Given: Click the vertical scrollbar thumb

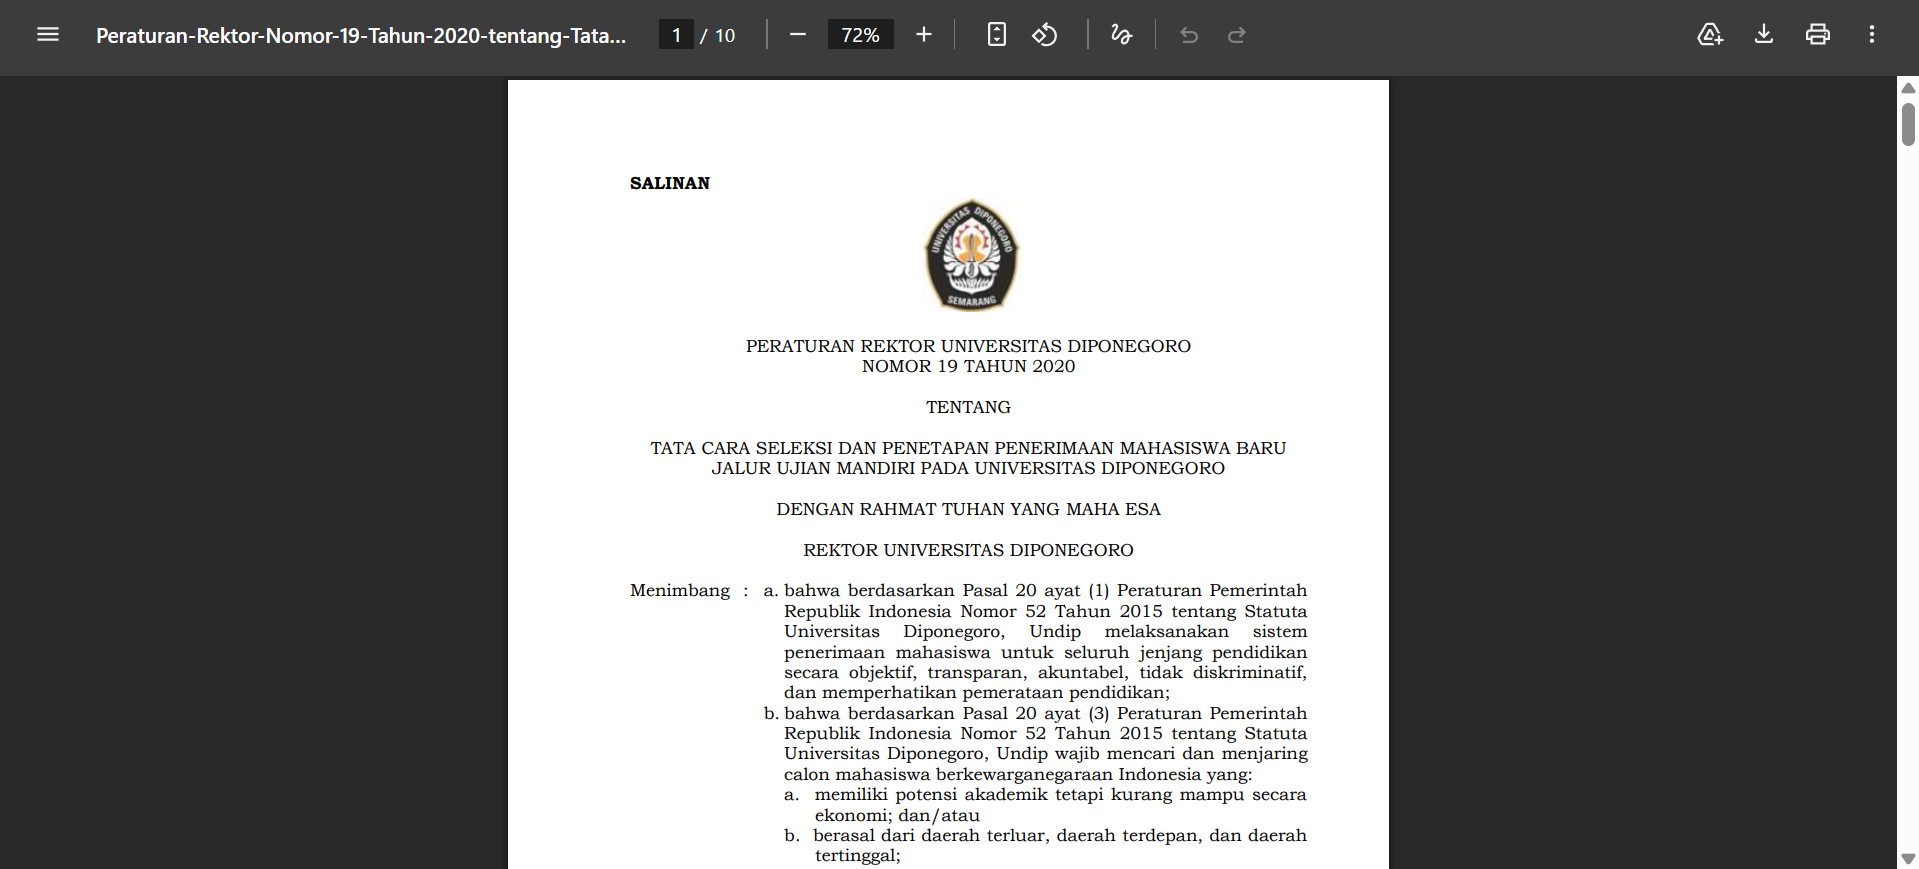Looking at the screenshot, I should 1908,125.
